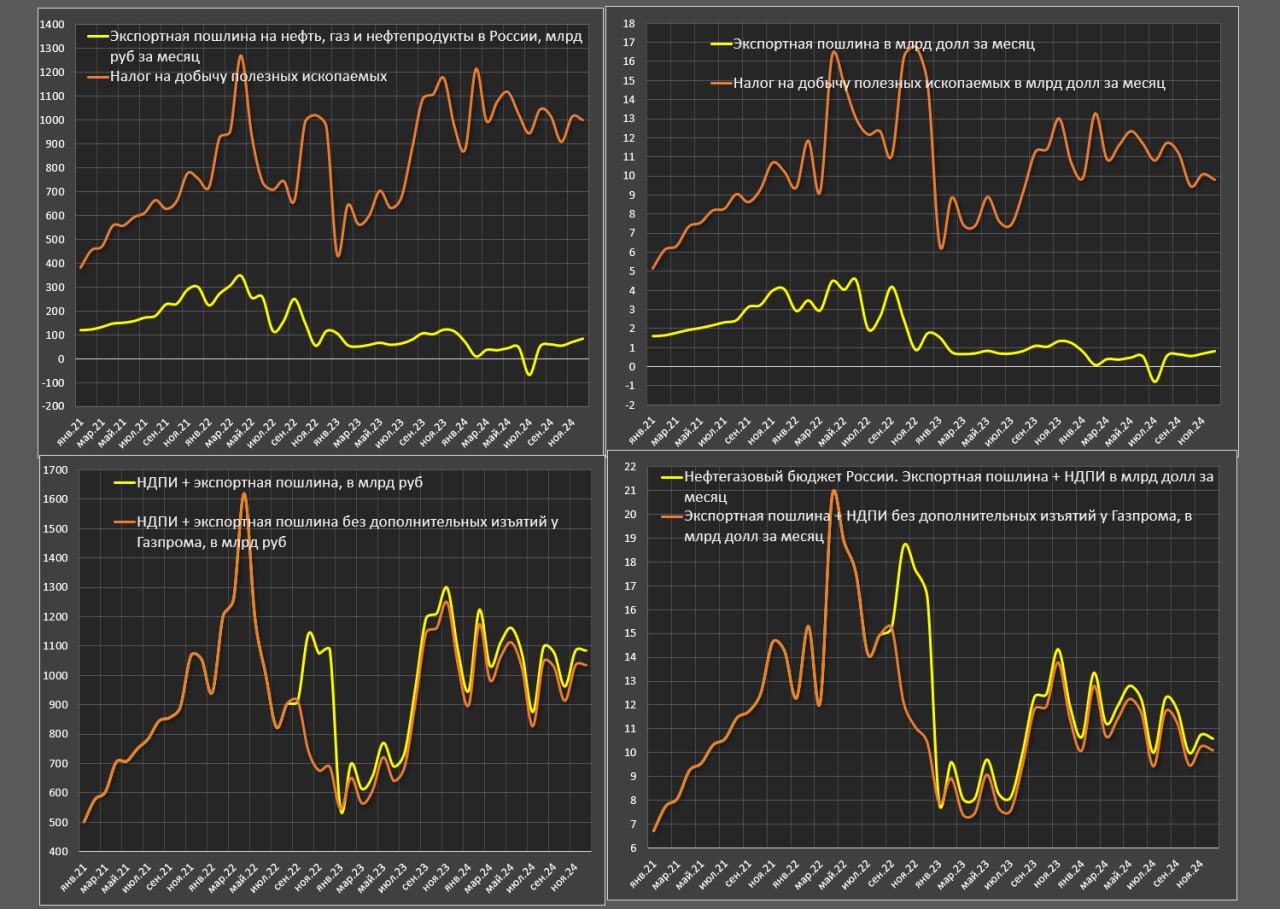Click the yellow line's negative dip in top-left chart

530,374
